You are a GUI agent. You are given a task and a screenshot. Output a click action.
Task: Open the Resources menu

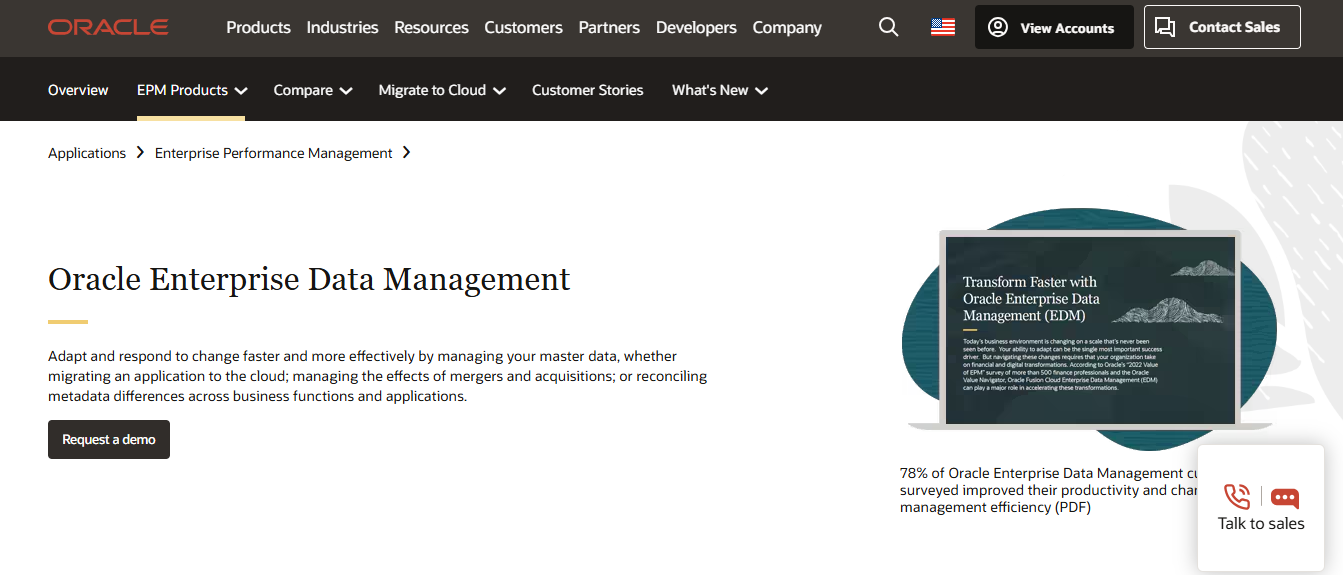pos(431,27)
